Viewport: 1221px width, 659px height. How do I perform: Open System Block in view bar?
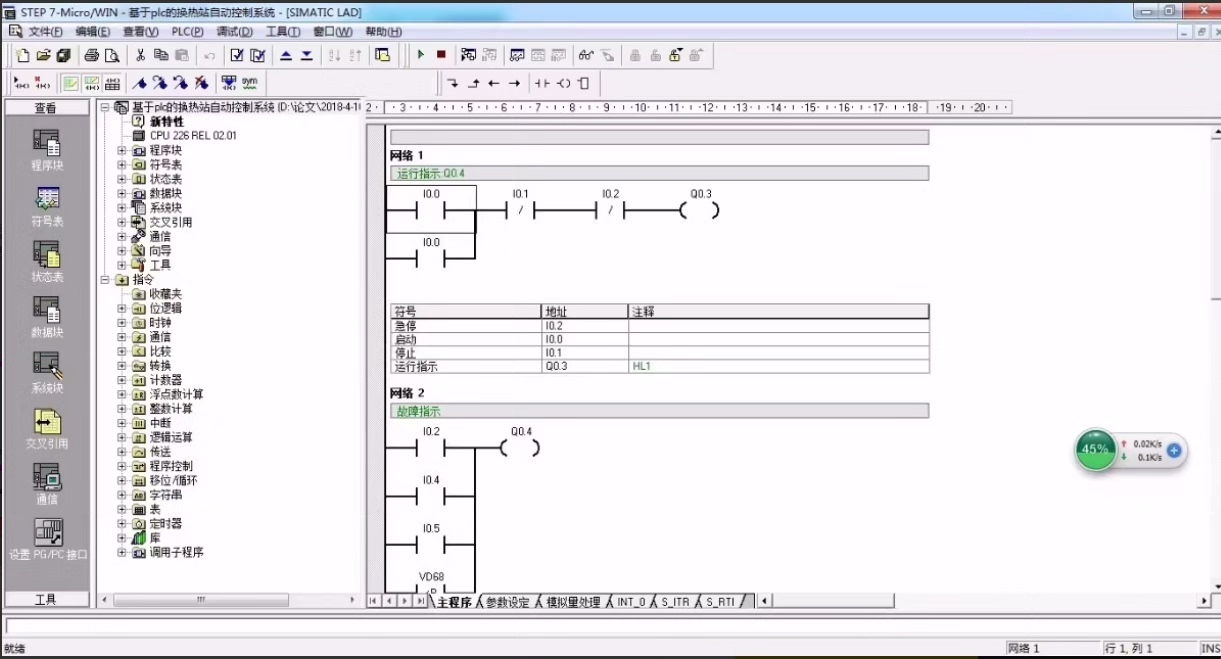click(46, 374)
